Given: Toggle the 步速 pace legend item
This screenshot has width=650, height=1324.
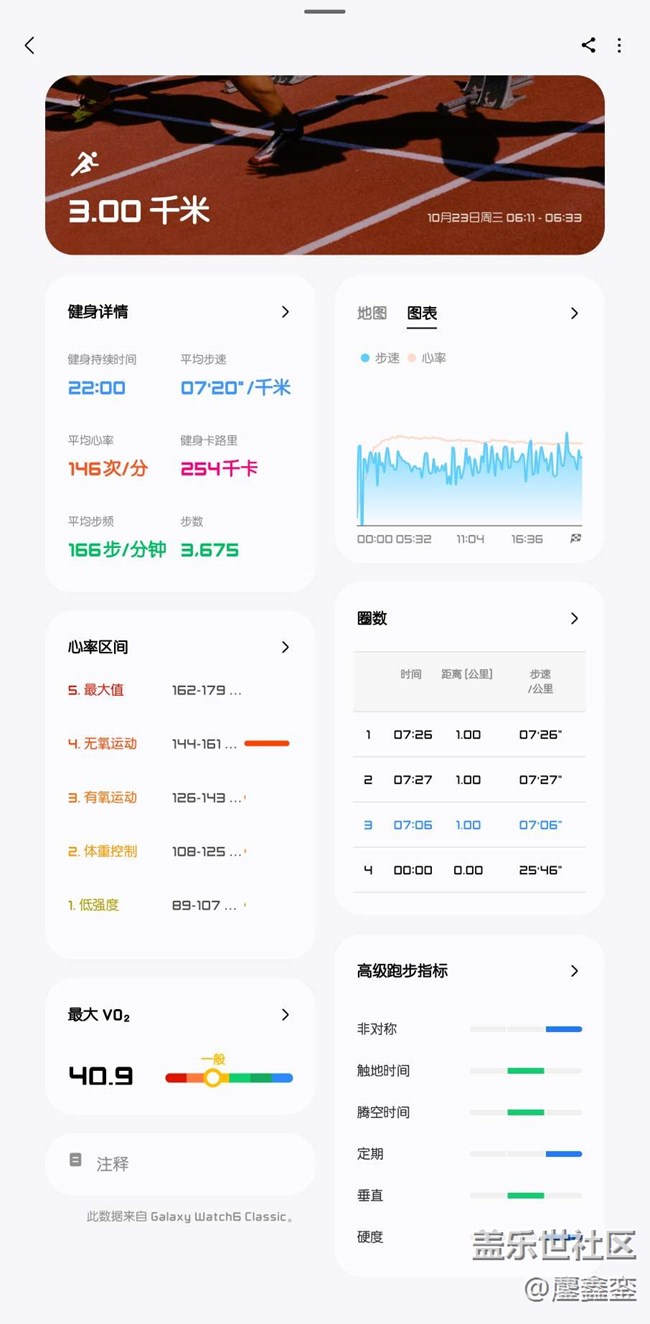Looking at the screenshot, I should pyautogui.click(x=381, y=358).
